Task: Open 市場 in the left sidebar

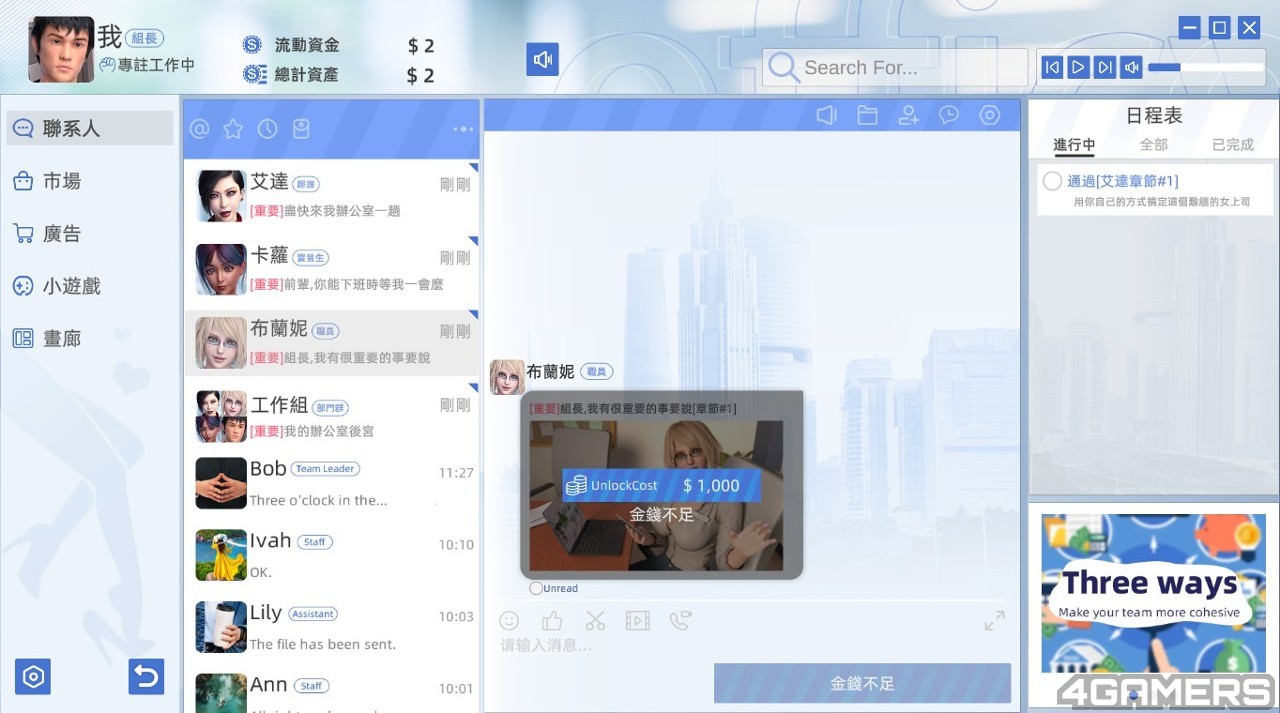Action: click(x=62, y=181)
